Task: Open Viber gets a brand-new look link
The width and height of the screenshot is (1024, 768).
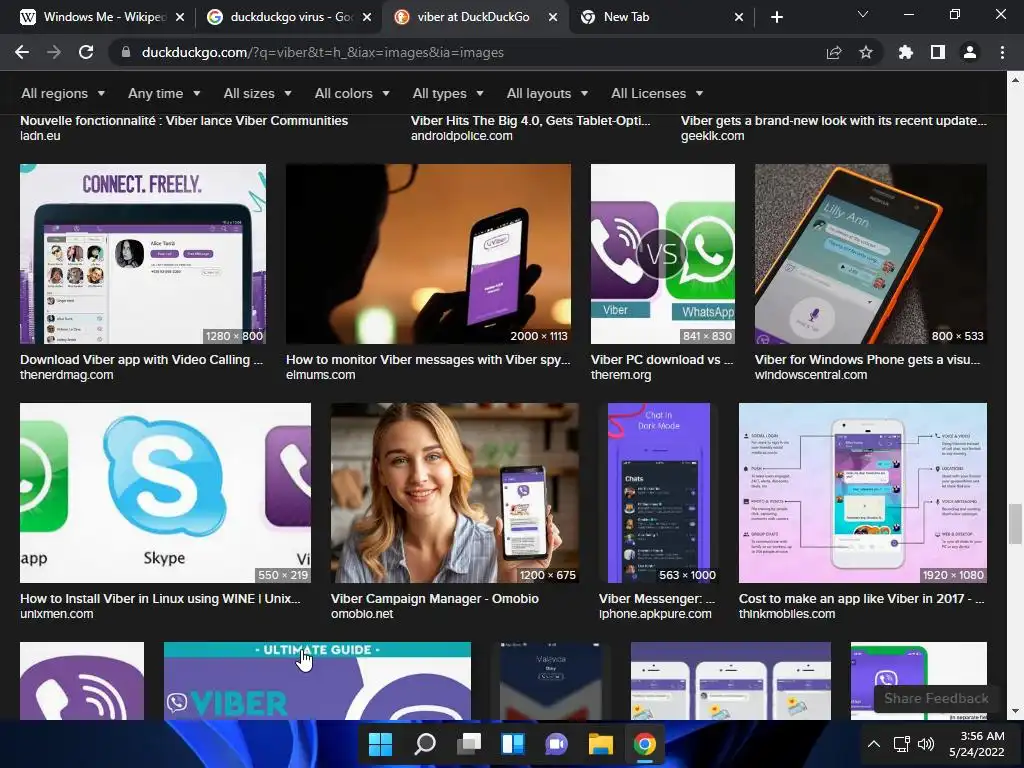Action: (x=833, y=121)
